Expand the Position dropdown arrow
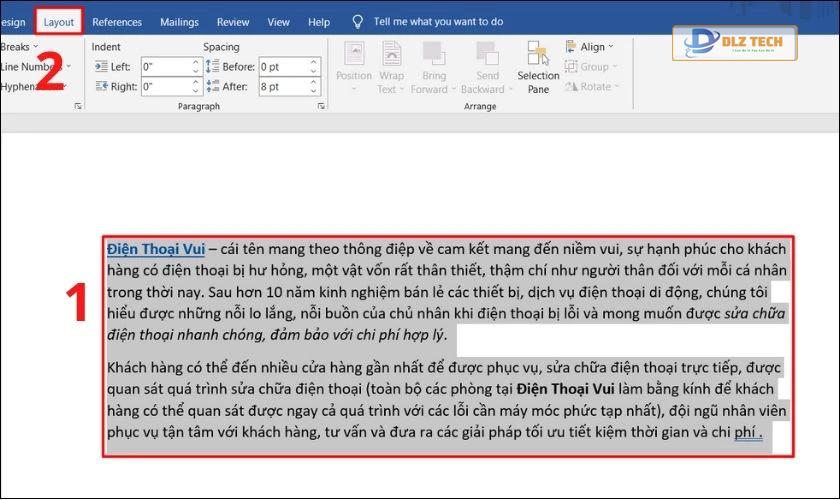Screen dimensions: 840x500 point(354,89)
